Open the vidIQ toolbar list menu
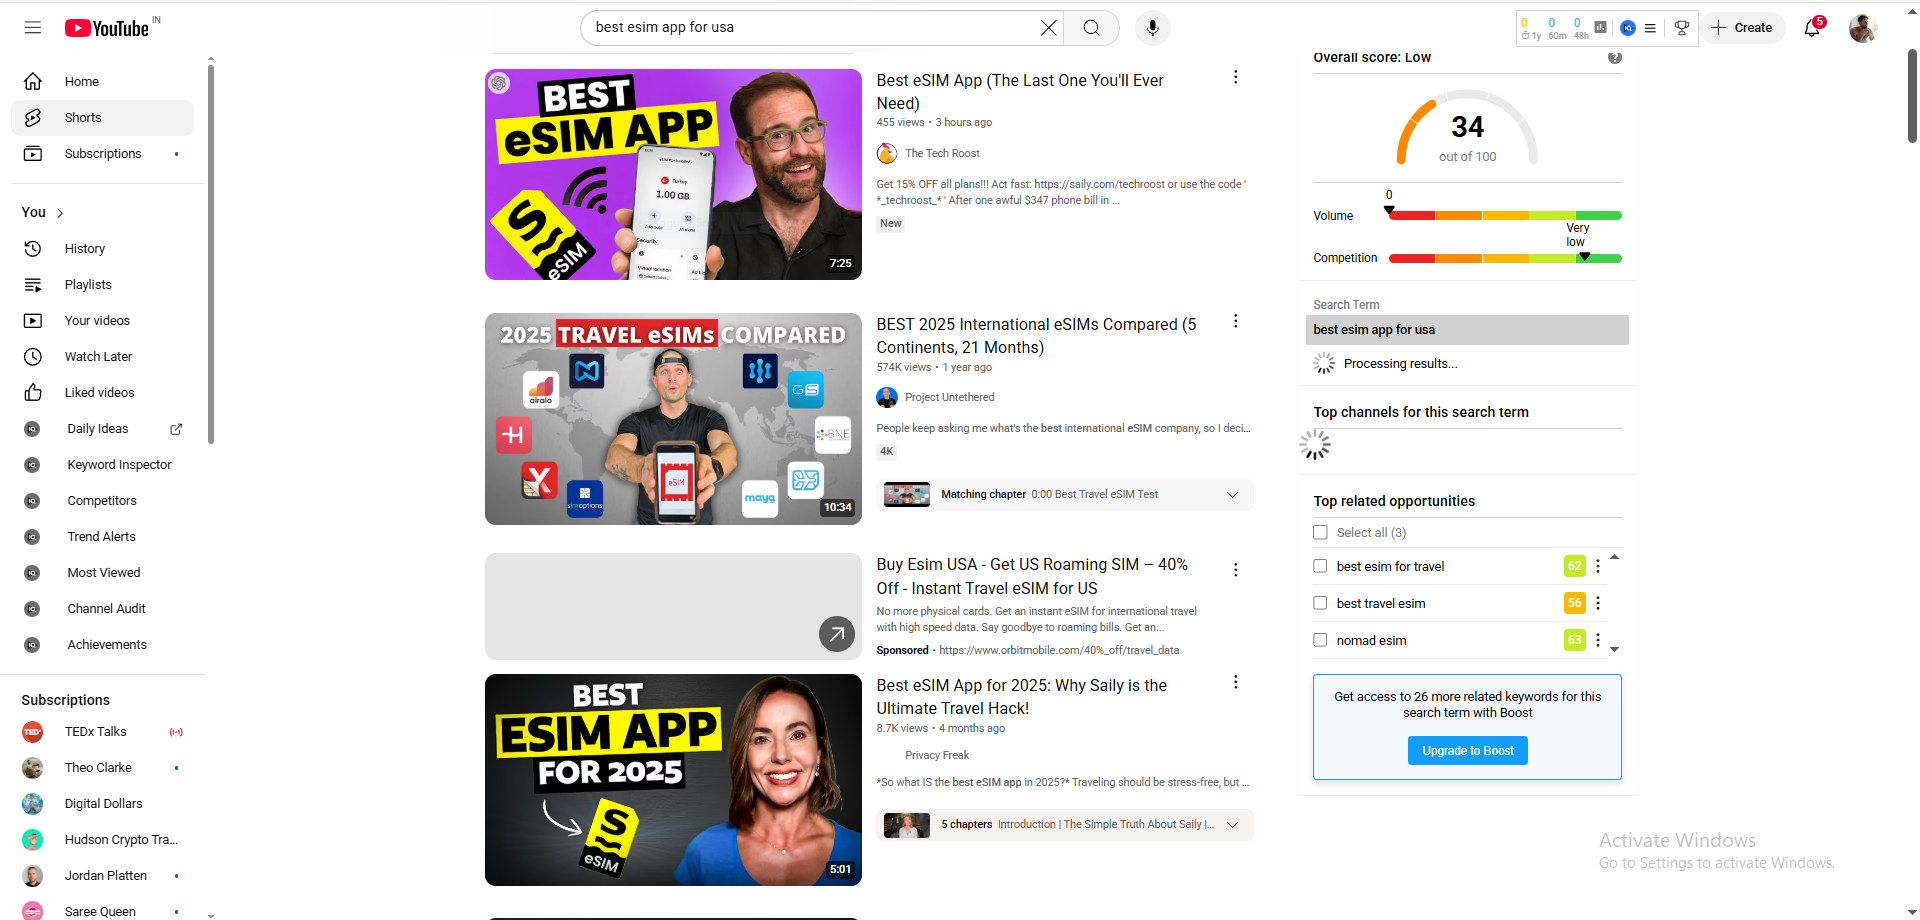This screenshot has width=1920, height=920. pyautogui.click(x=1650, y=28)
